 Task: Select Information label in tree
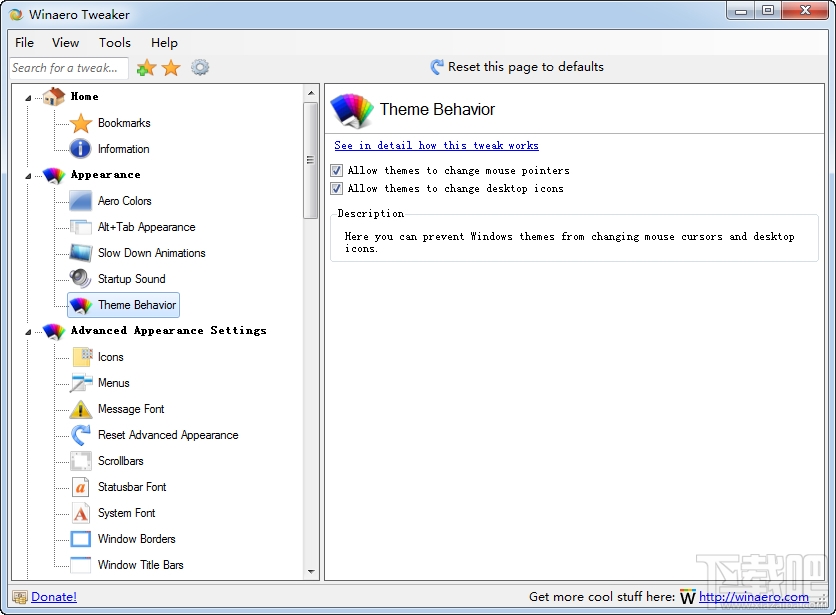[124, 149]
